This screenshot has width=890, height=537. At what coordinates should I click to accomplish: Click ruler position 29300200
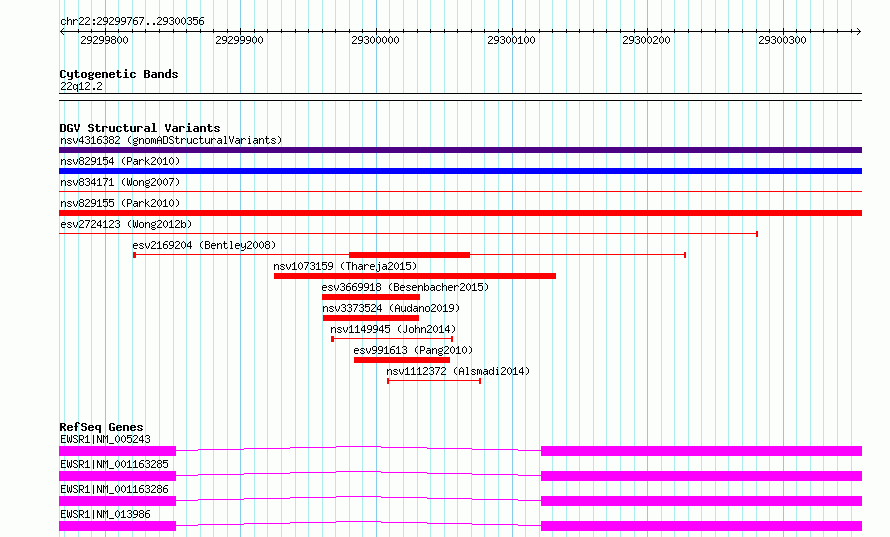click(x=646, y=40)
